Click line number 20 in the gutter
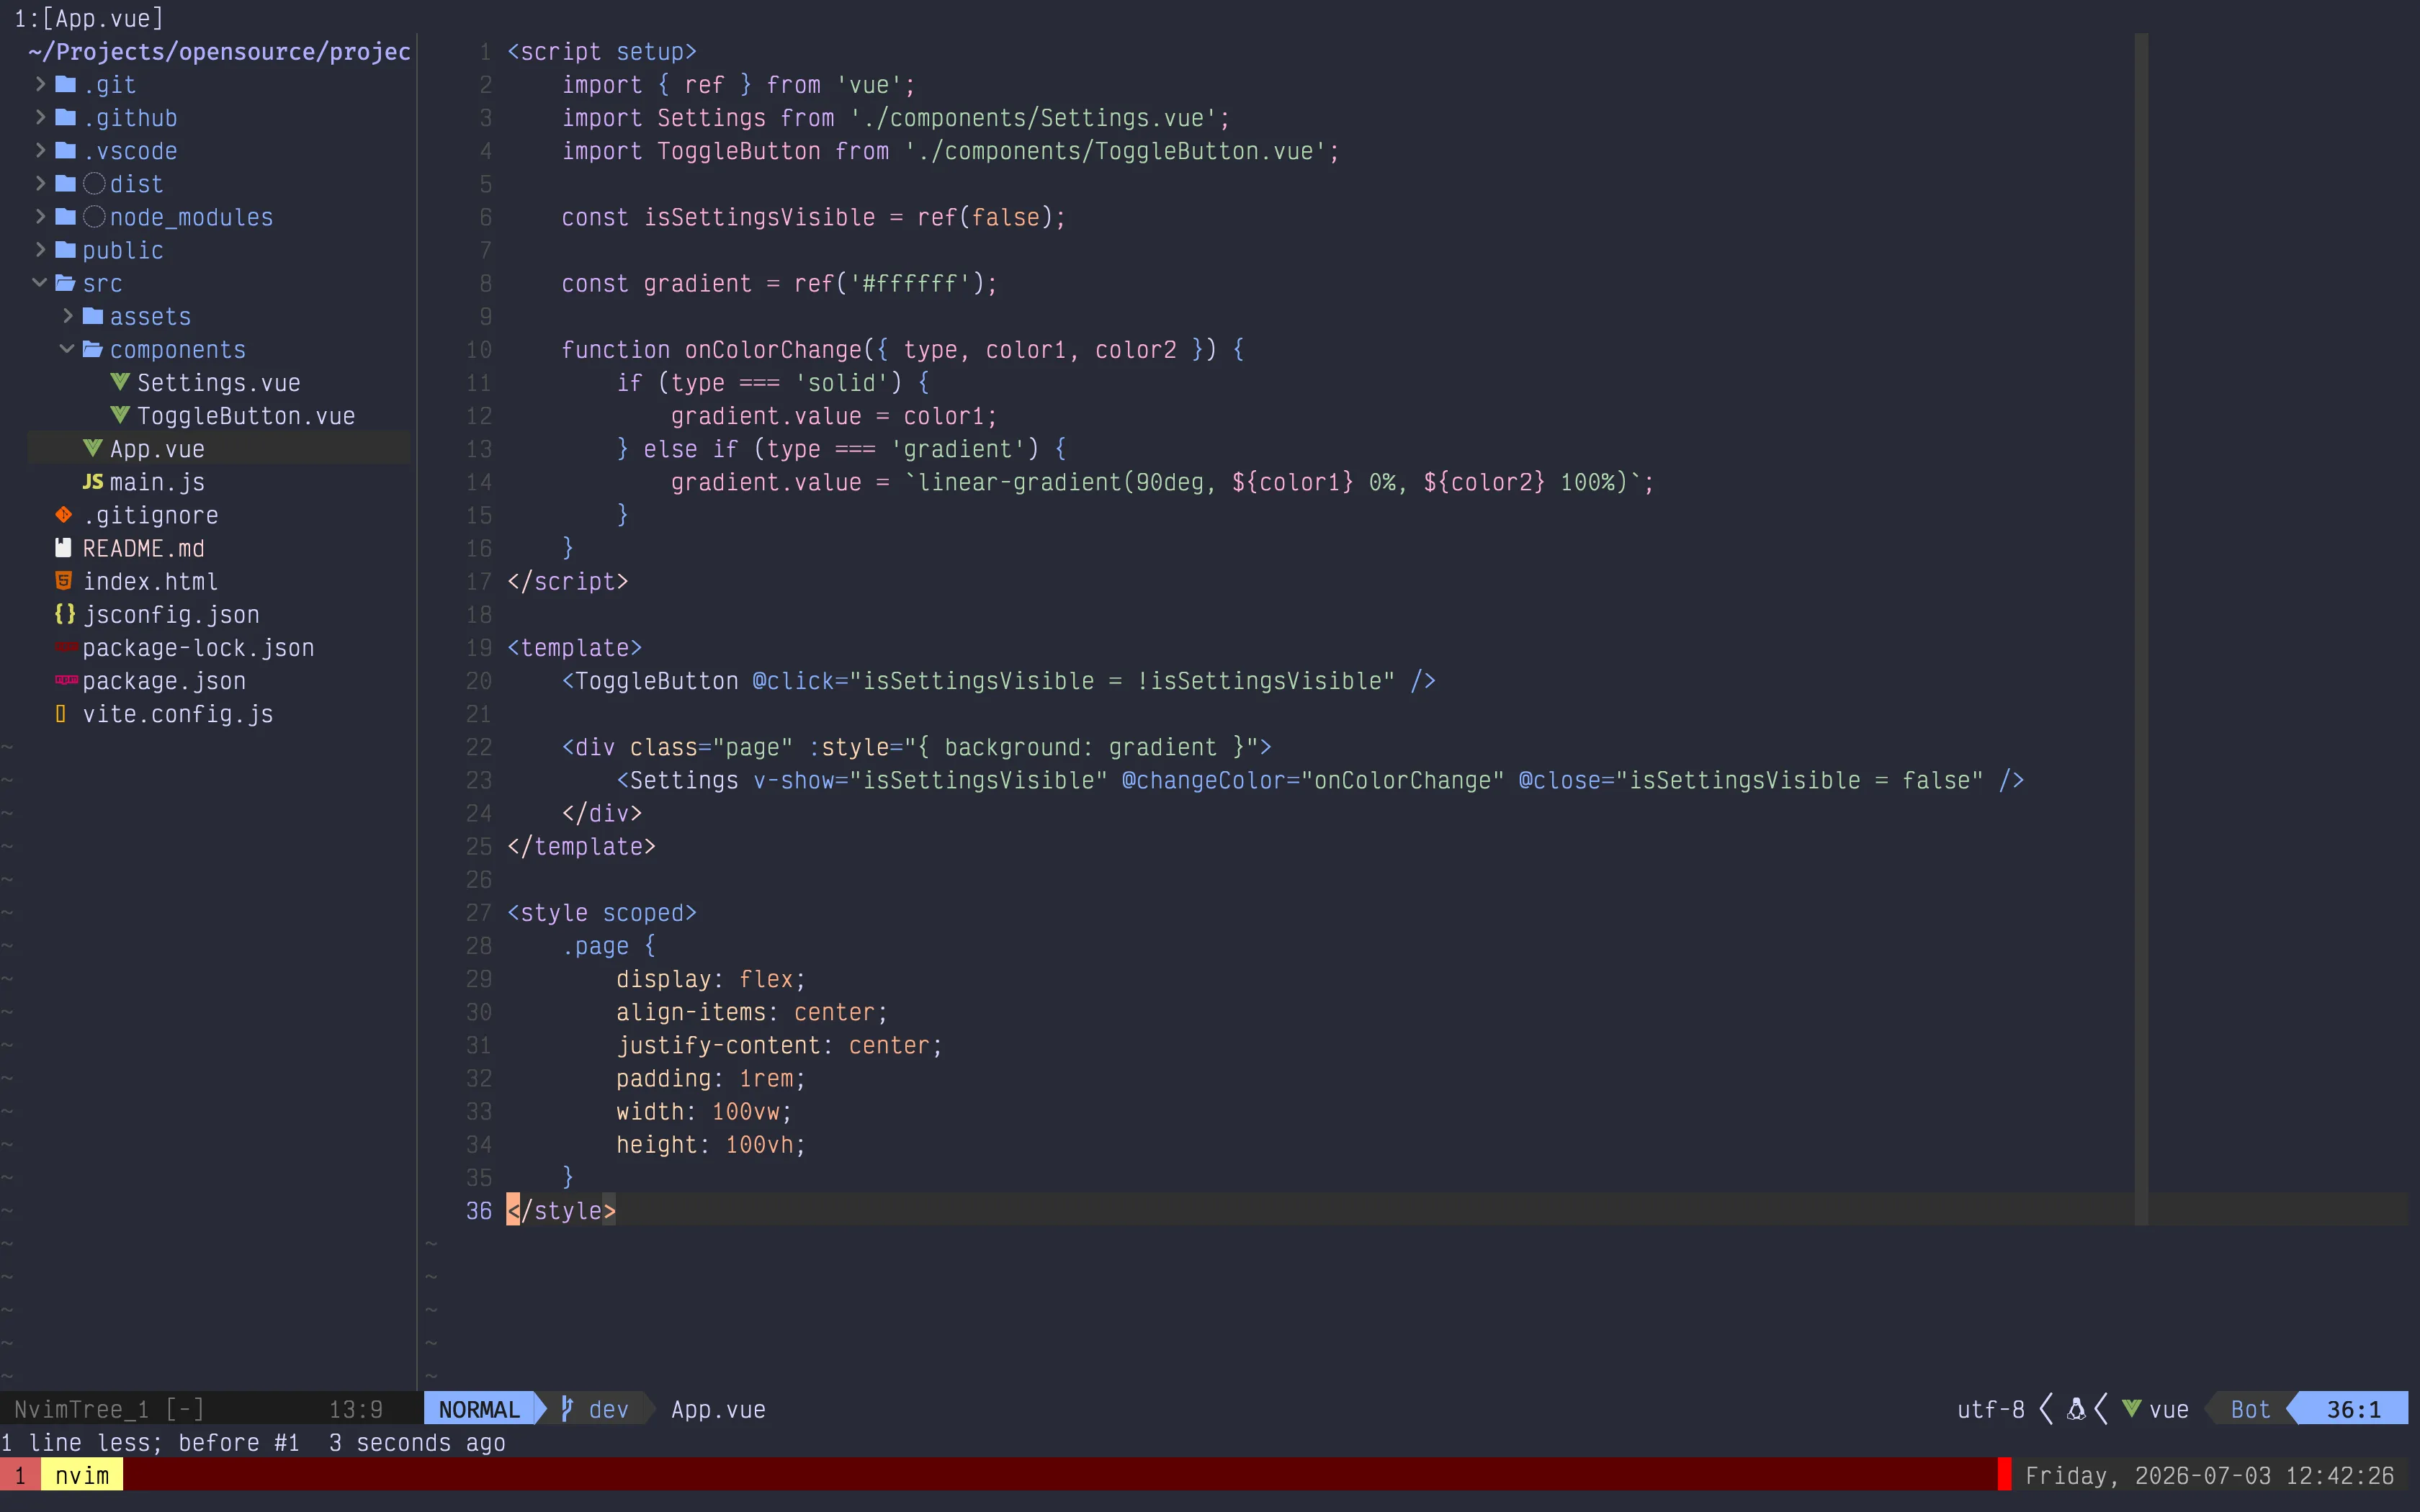This screenshot has width=2420, height=1512. [x=479, y=680]
